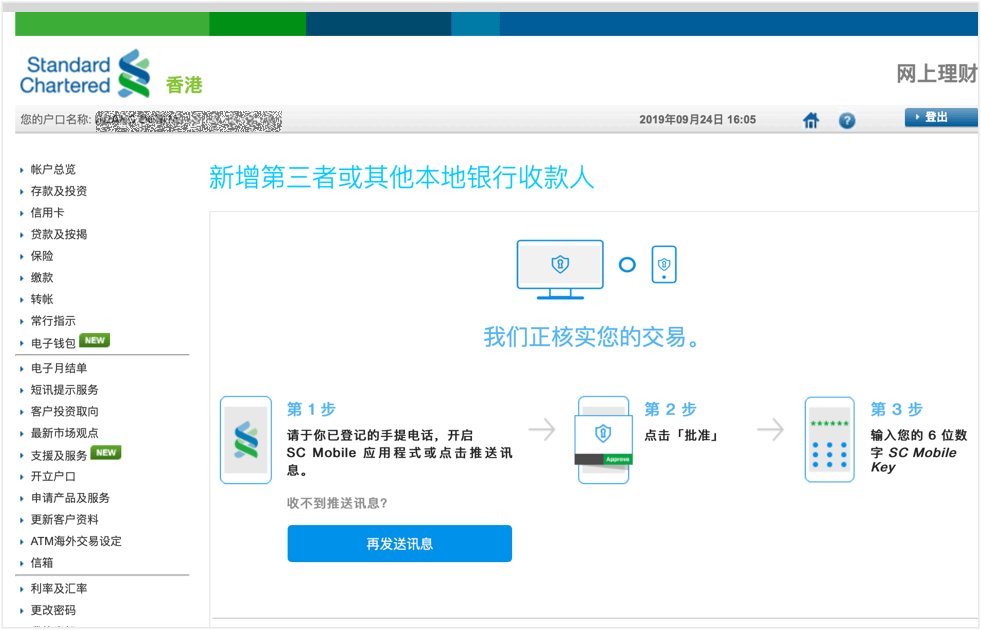Click the 香港 label by the logo
Image resolution: width=981 pixels, height=630 pixels.
pos(184,85)
